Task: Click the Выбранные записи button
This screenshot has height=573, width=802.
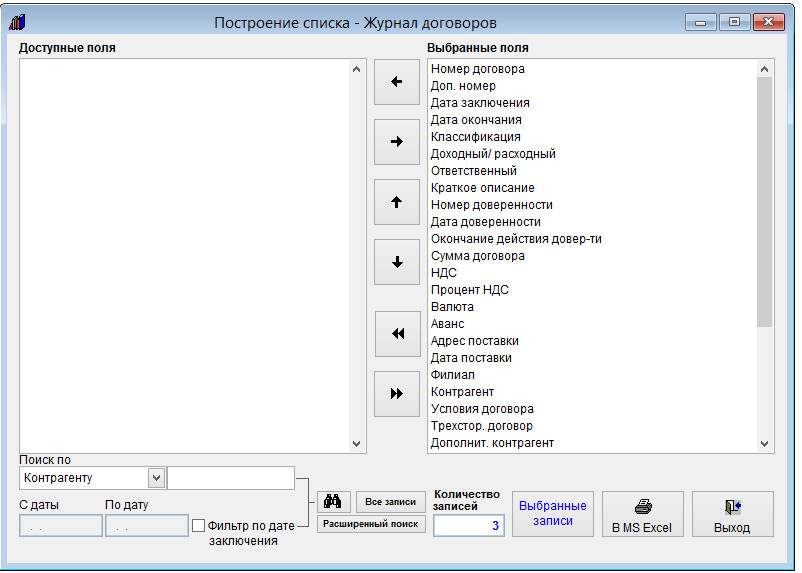Action: (x=552, y=514)
